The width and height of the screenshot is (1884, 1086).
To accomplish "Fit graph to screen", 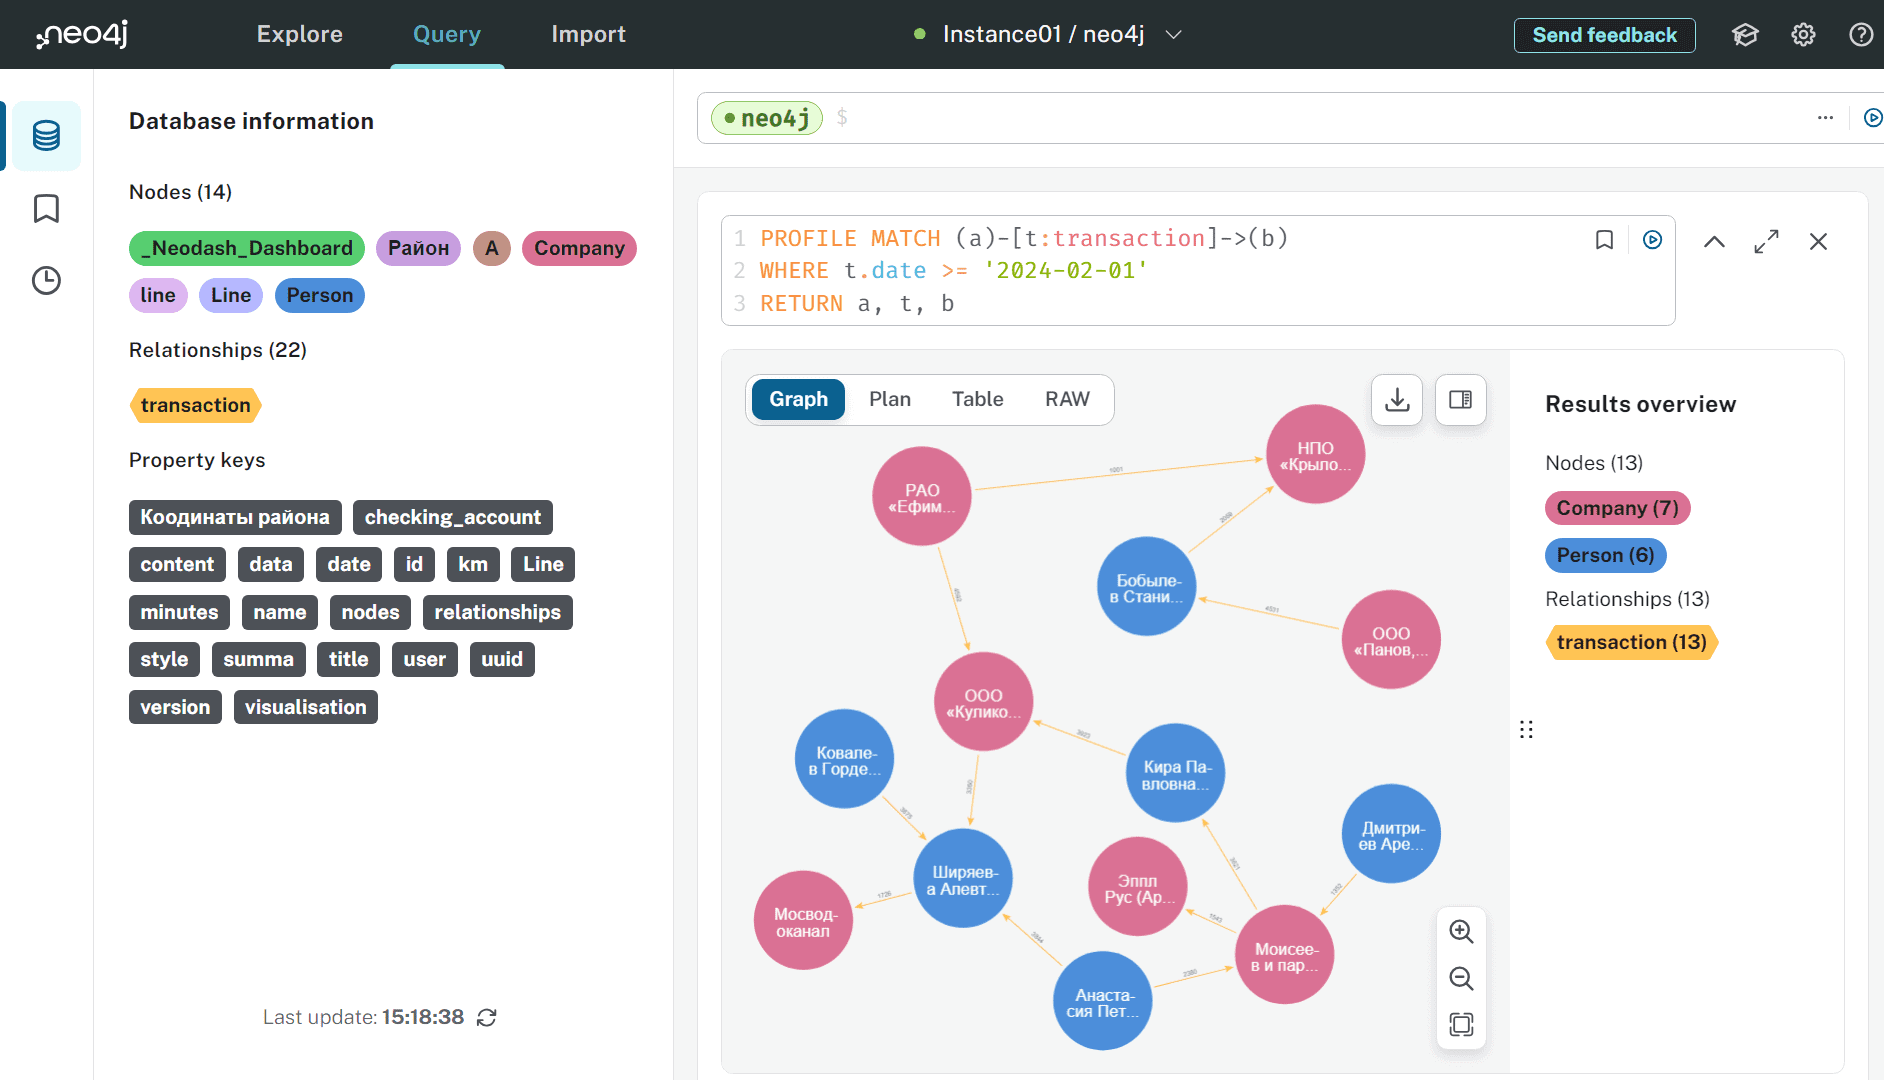I will (x=1461, y=1024).
